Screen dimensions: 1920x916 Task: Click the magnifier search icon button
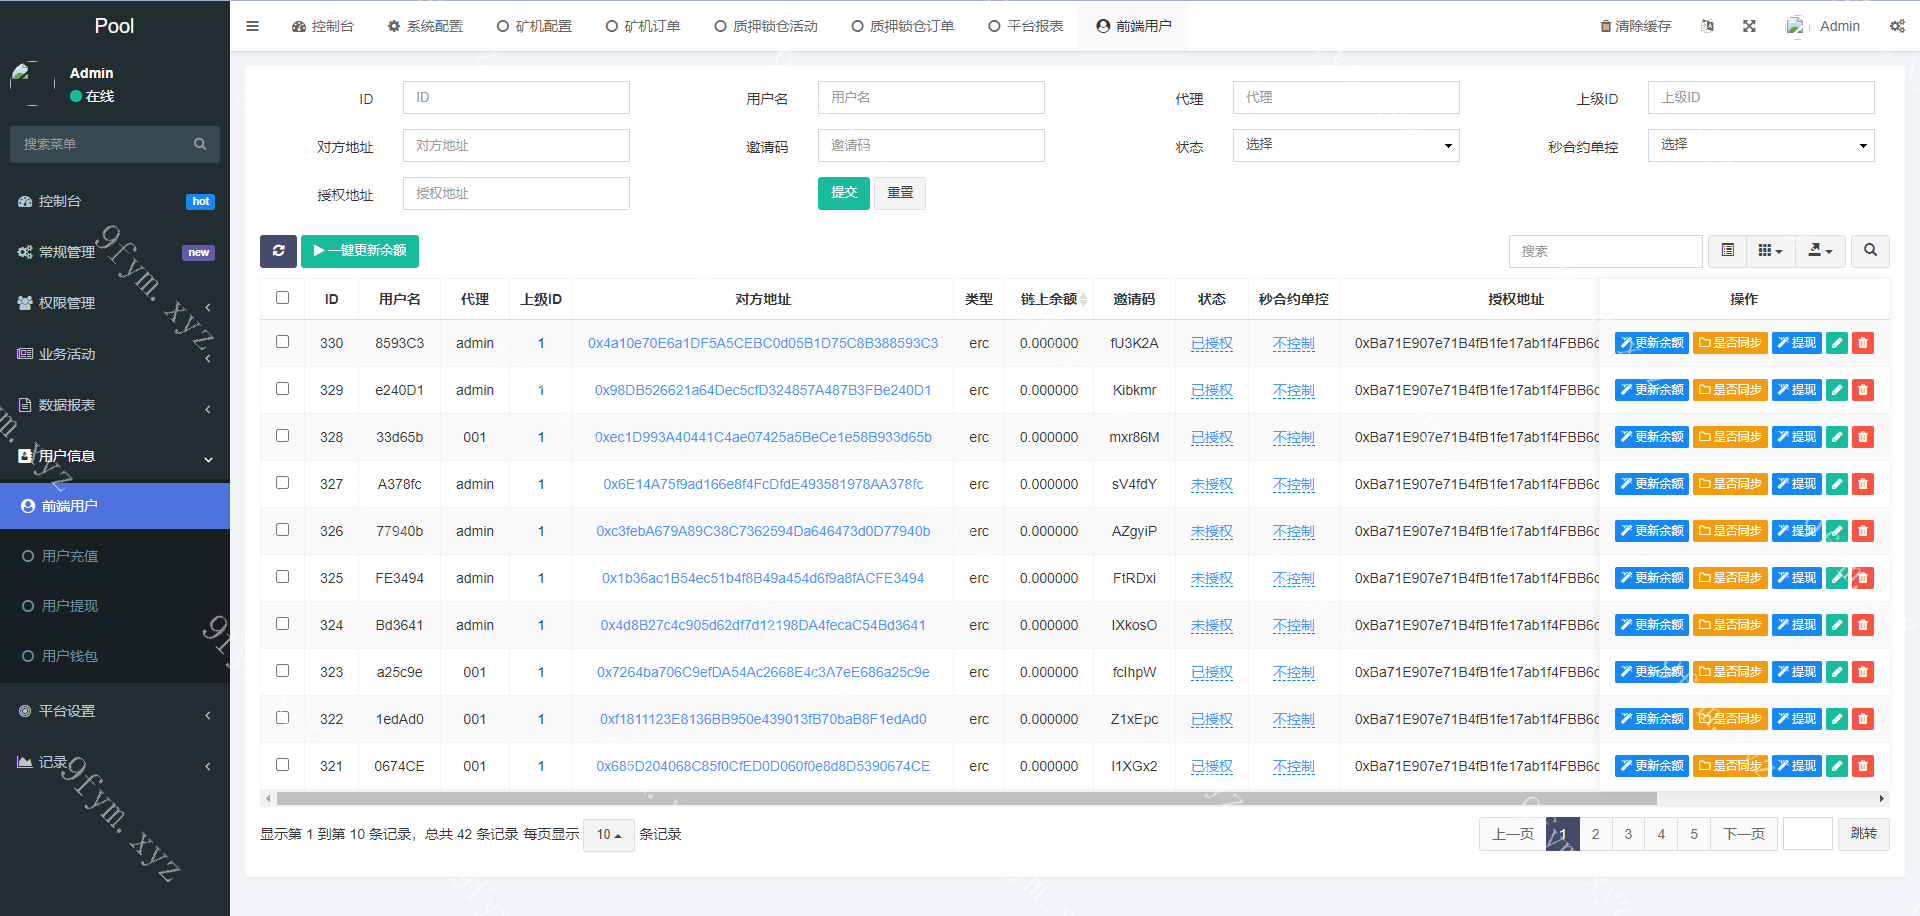[x=1870, y=251]
